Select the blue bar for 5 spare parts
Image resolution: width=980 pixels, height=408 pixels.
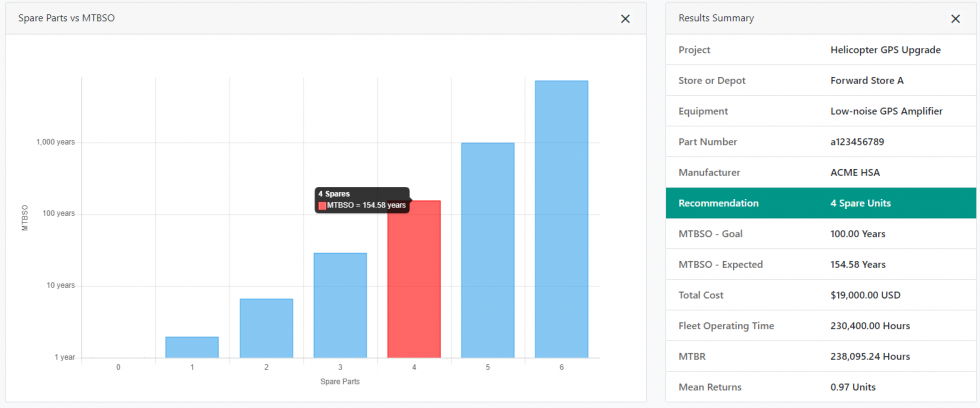(x=488, y=250)
